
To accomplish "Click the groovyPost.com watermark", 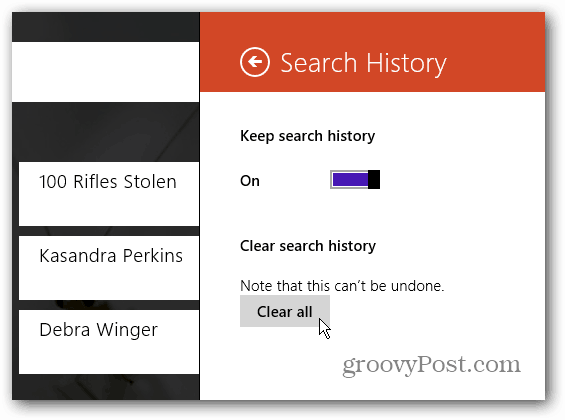I will 431,365.
